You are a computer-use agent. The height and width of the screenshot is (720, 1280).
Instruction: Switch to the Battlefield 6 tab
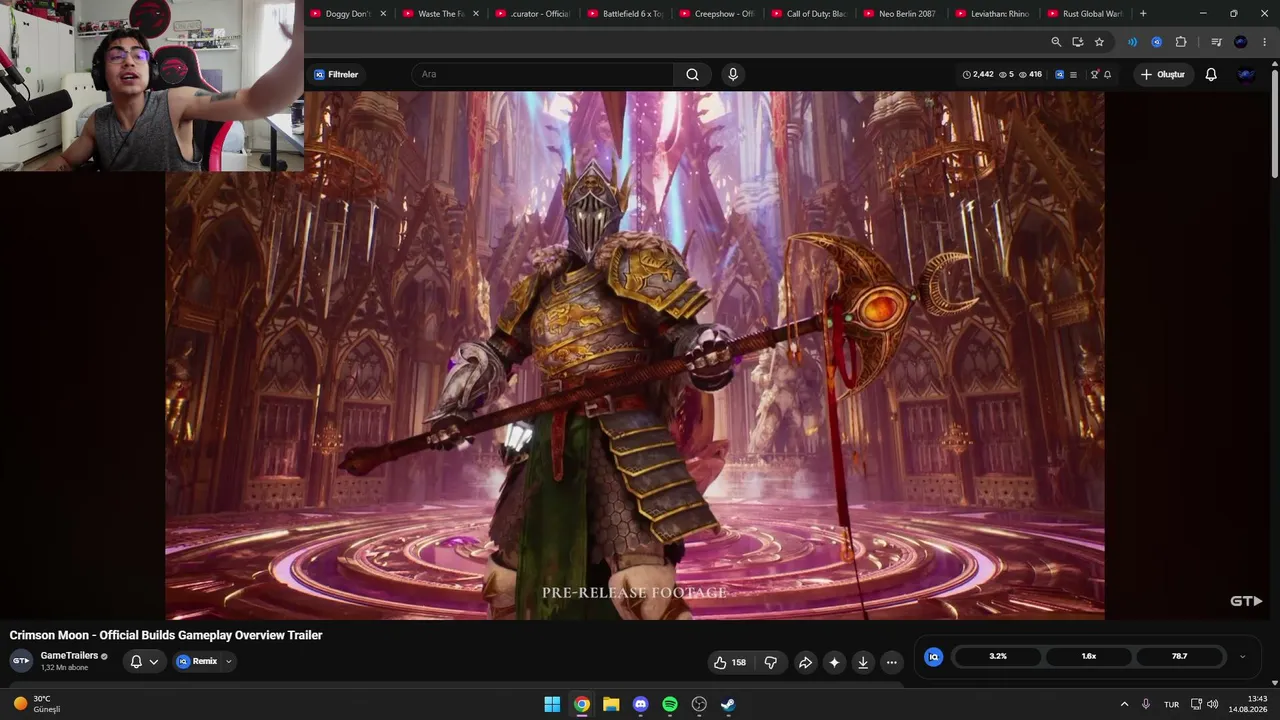[626, 14]
